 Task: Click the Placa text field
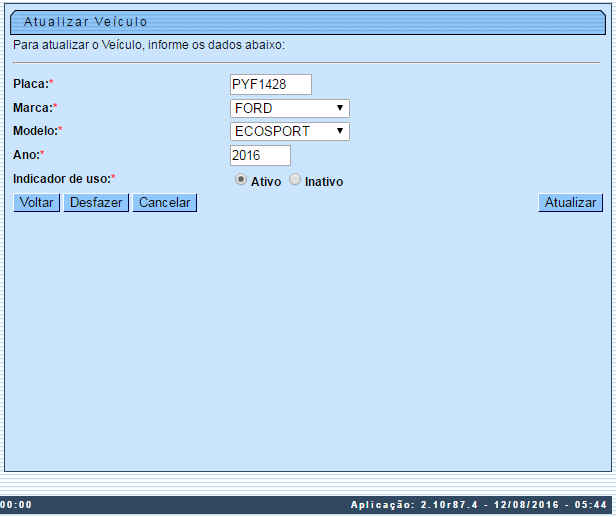(270, 85)
